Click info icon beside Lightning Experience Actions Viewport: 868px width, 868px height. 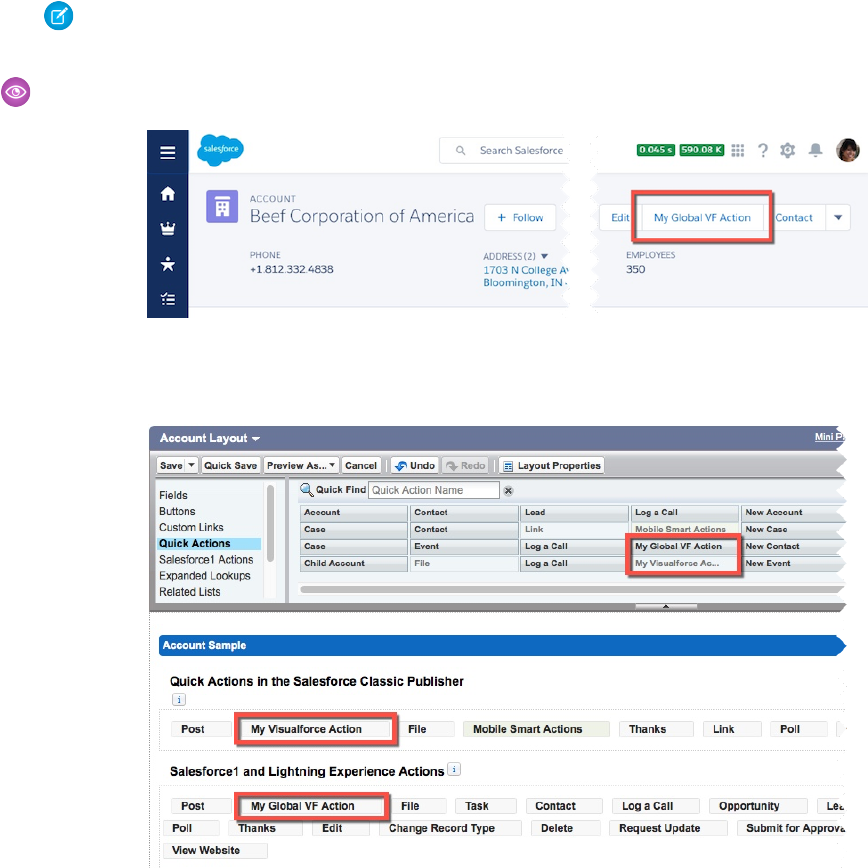(454, 769)
